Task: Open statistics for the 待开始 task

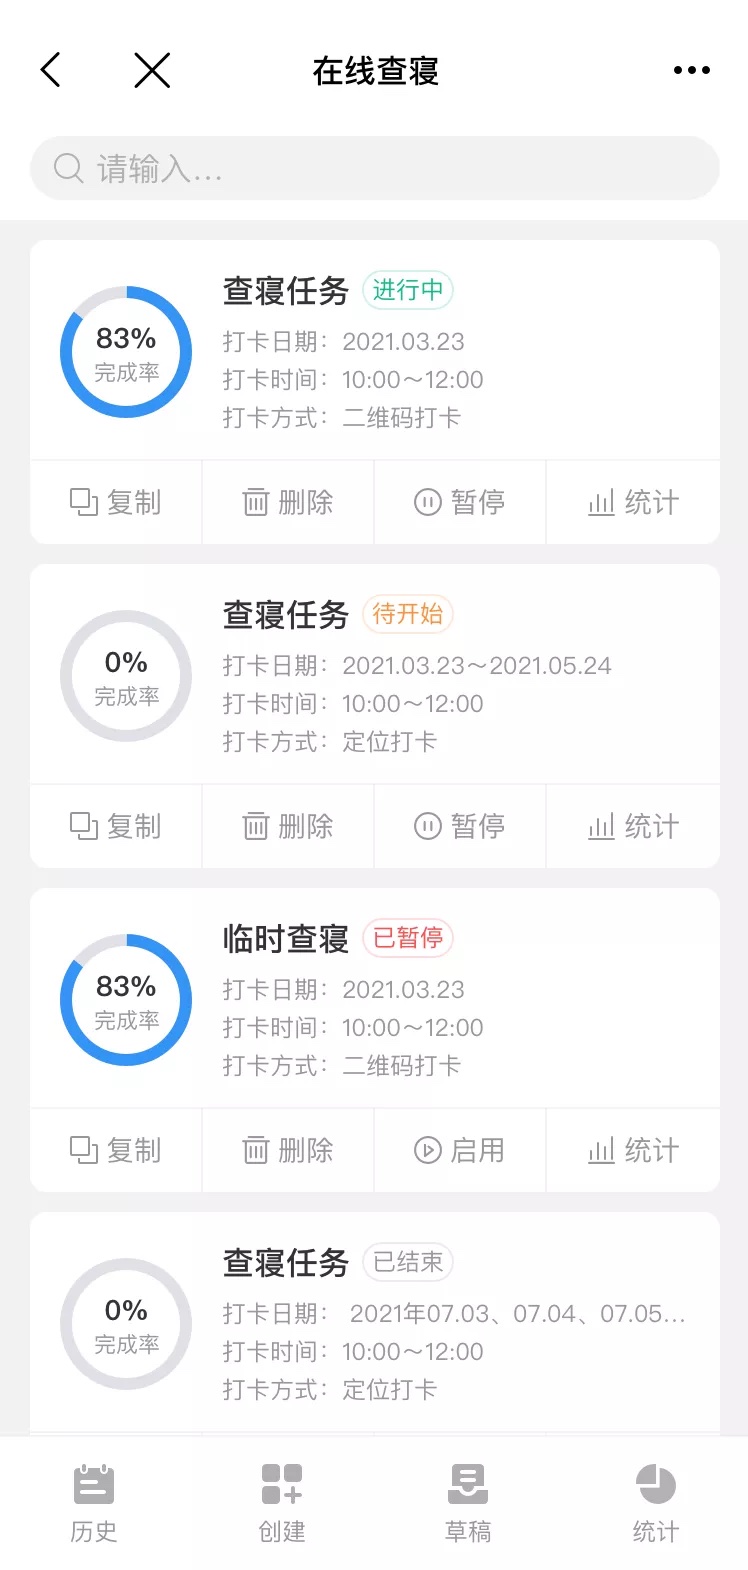Action: pos(633,826)
